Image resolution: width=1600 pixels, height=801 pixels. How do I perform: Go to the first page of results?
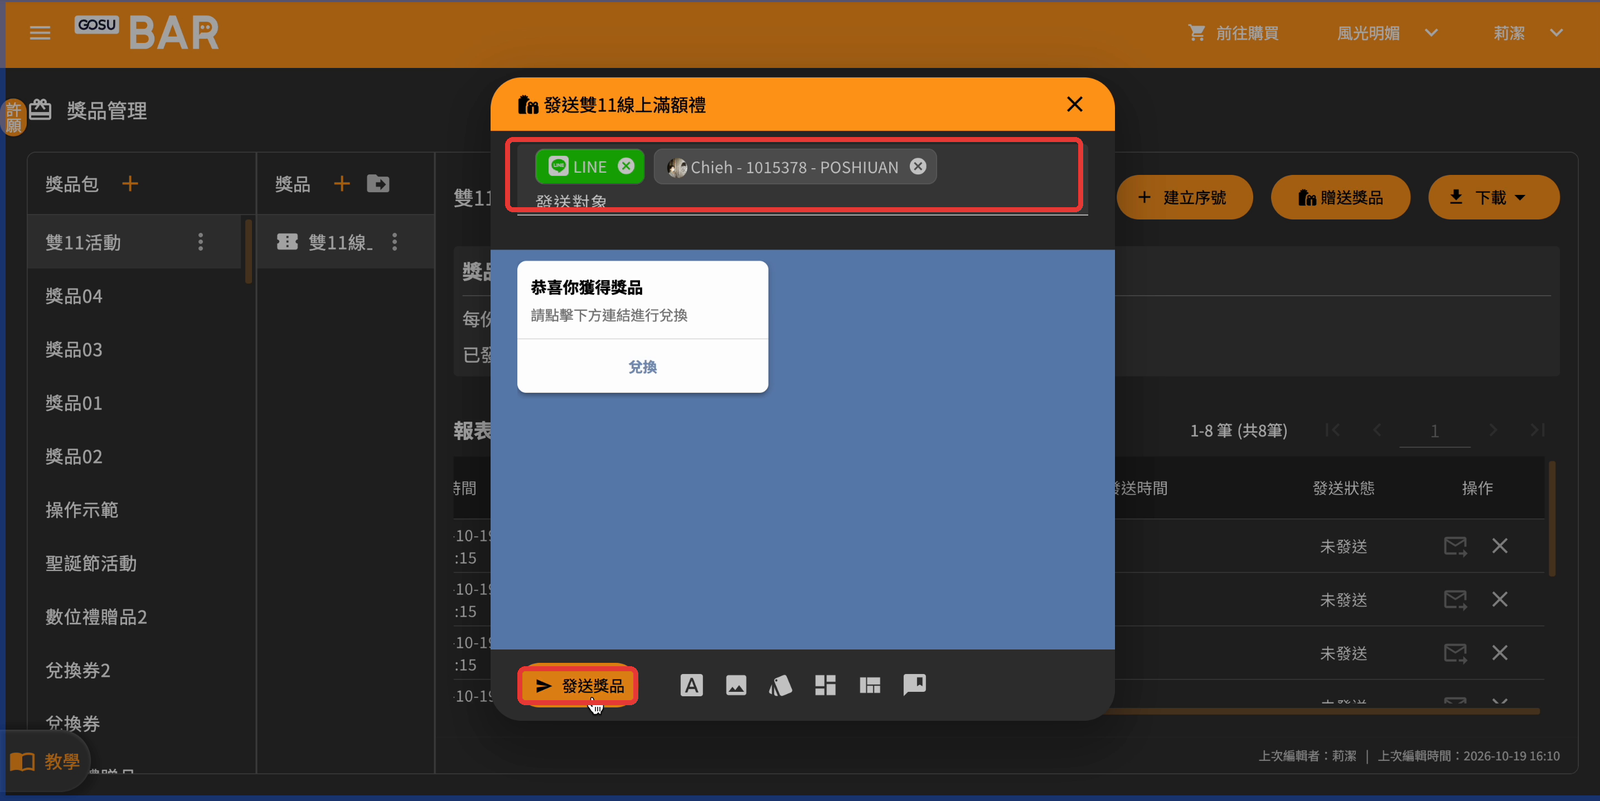click(1332, 430)
